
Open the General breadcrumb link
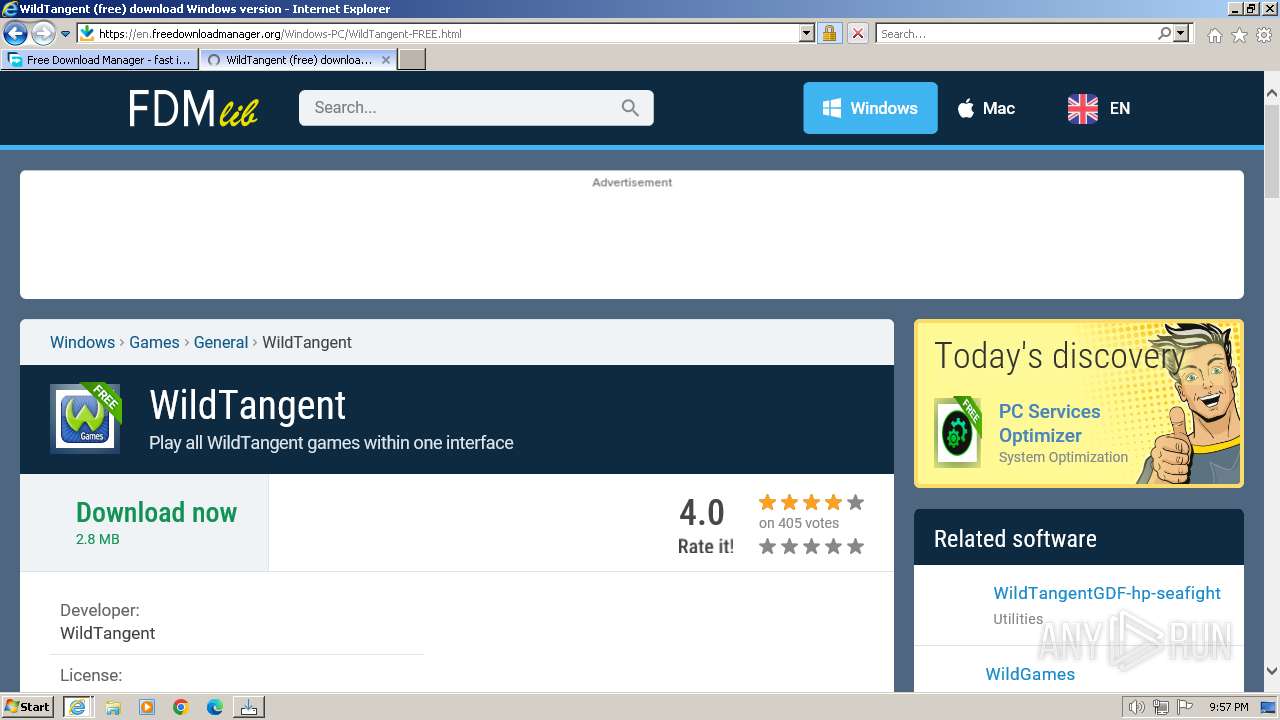221,342
